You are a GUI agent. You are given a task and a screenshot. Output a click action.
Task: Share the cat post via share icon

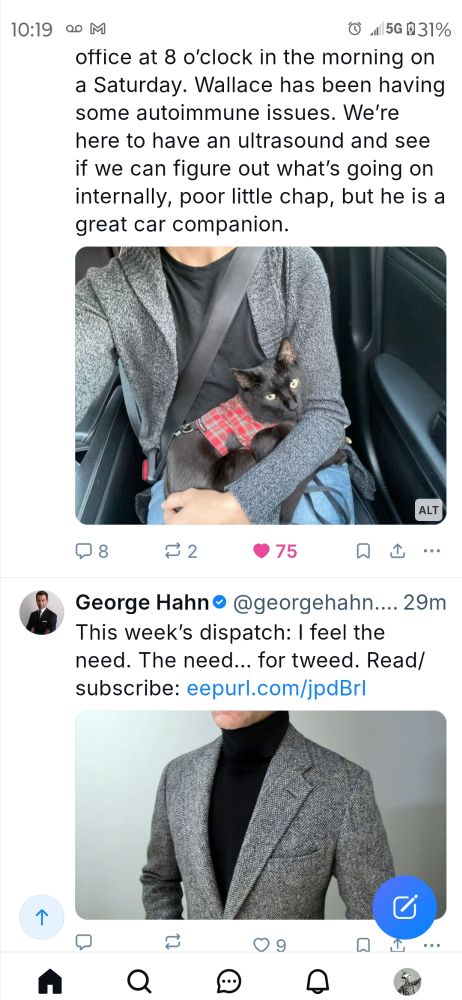pyautogui.click(x=397, y=551)
